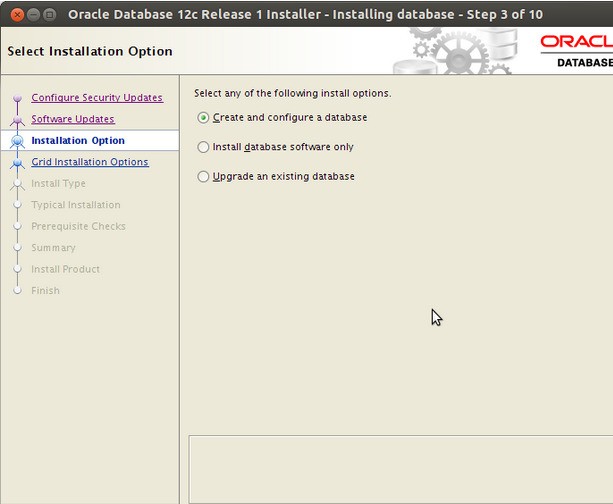Click the Configure Security Updates step bullet icon

pos(17,98)
